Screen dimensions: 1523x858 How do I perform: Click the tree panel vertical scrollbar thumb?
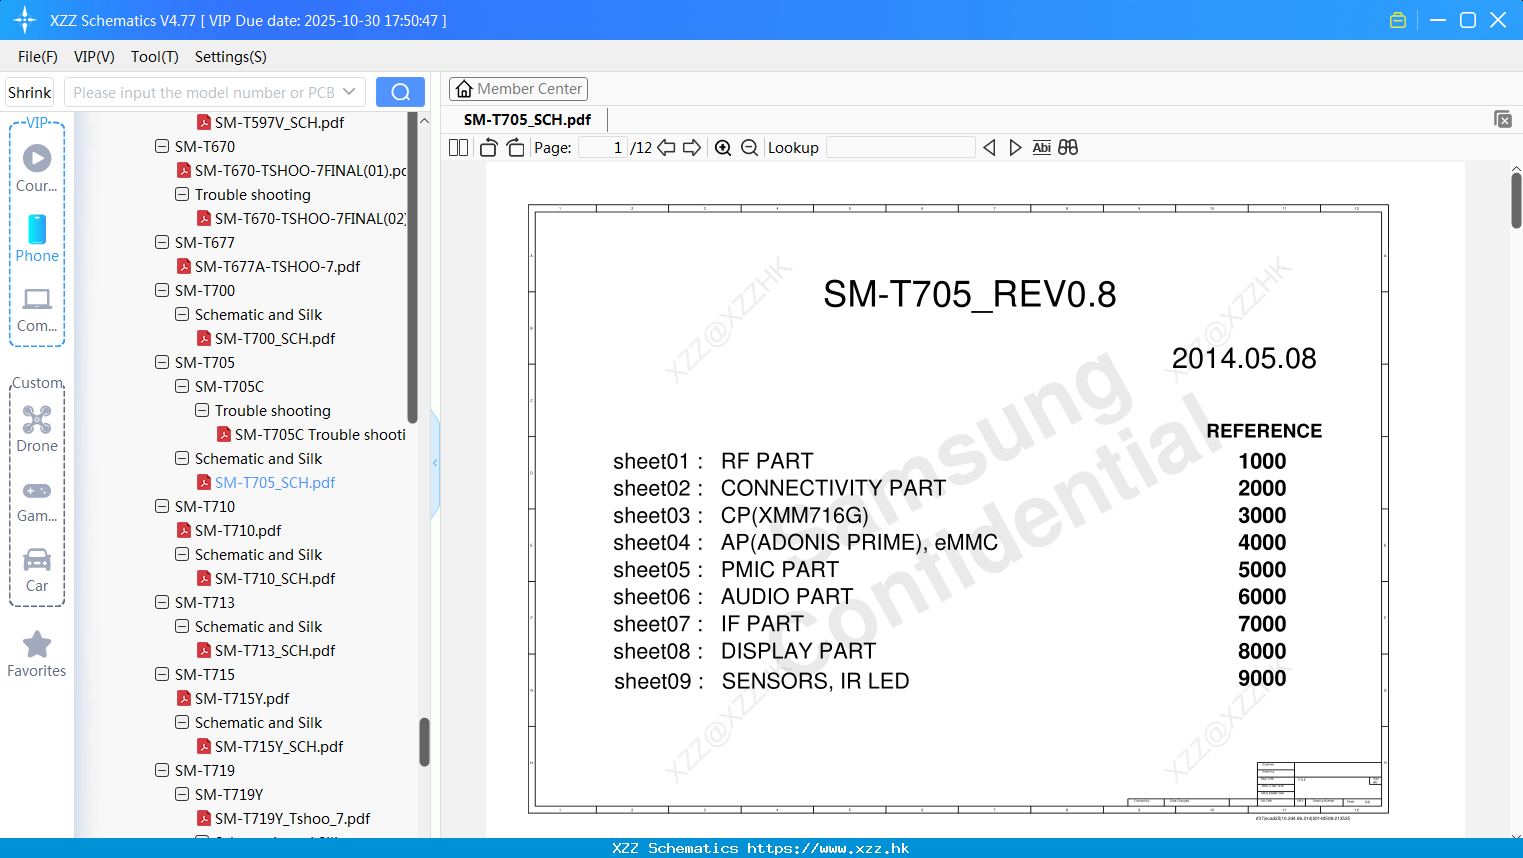click(x=424, y=742)
